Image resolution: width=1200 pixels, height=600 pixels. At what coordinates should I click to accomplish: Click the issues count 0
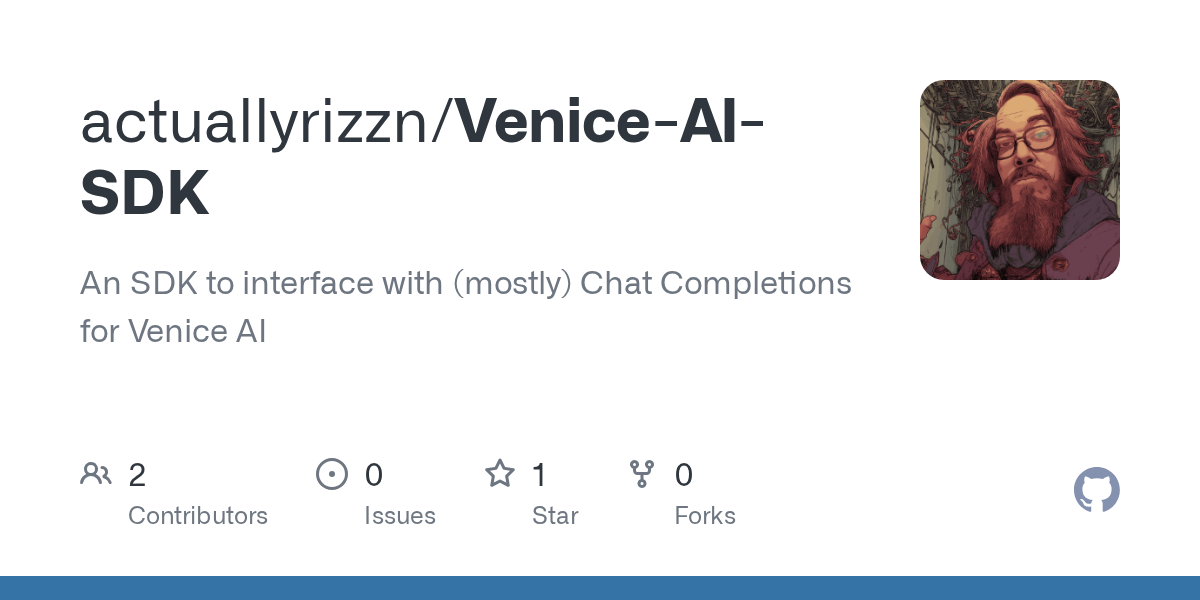point(373,475)
